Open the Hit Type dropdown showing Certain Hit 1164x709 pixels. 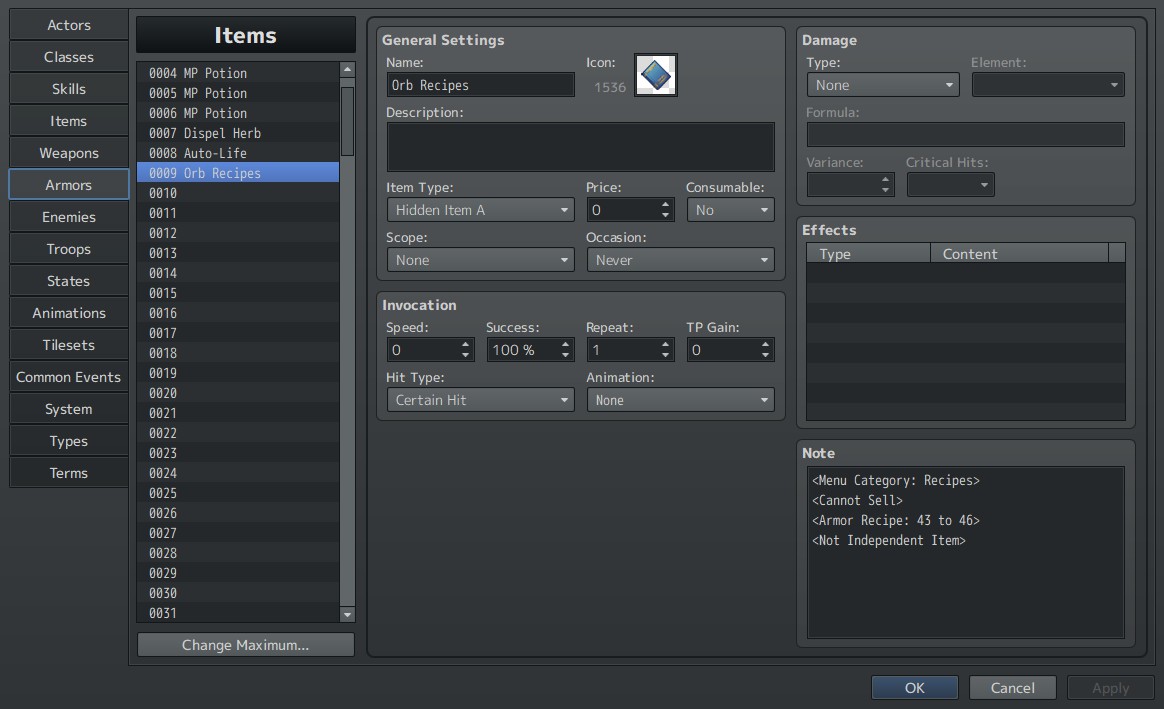(x=480, y=400)
